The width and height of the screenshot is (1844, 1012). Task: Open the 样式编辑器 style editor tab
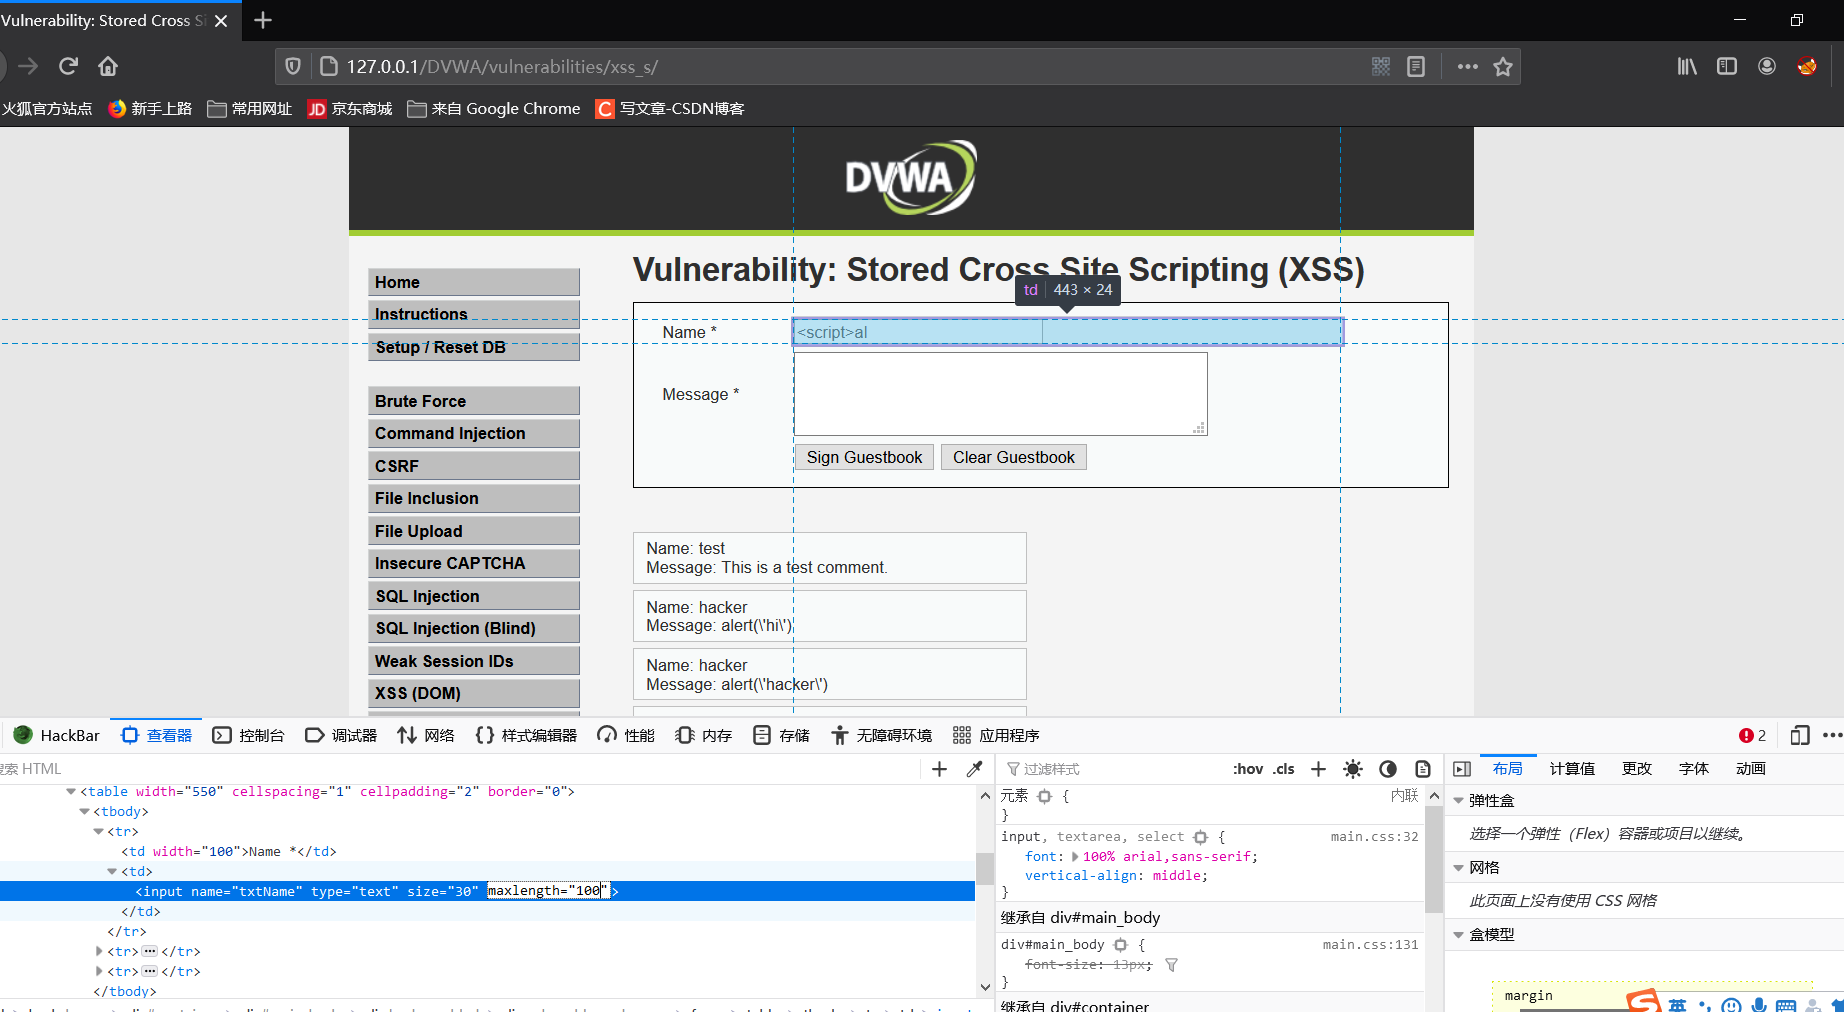coord(526,735)
